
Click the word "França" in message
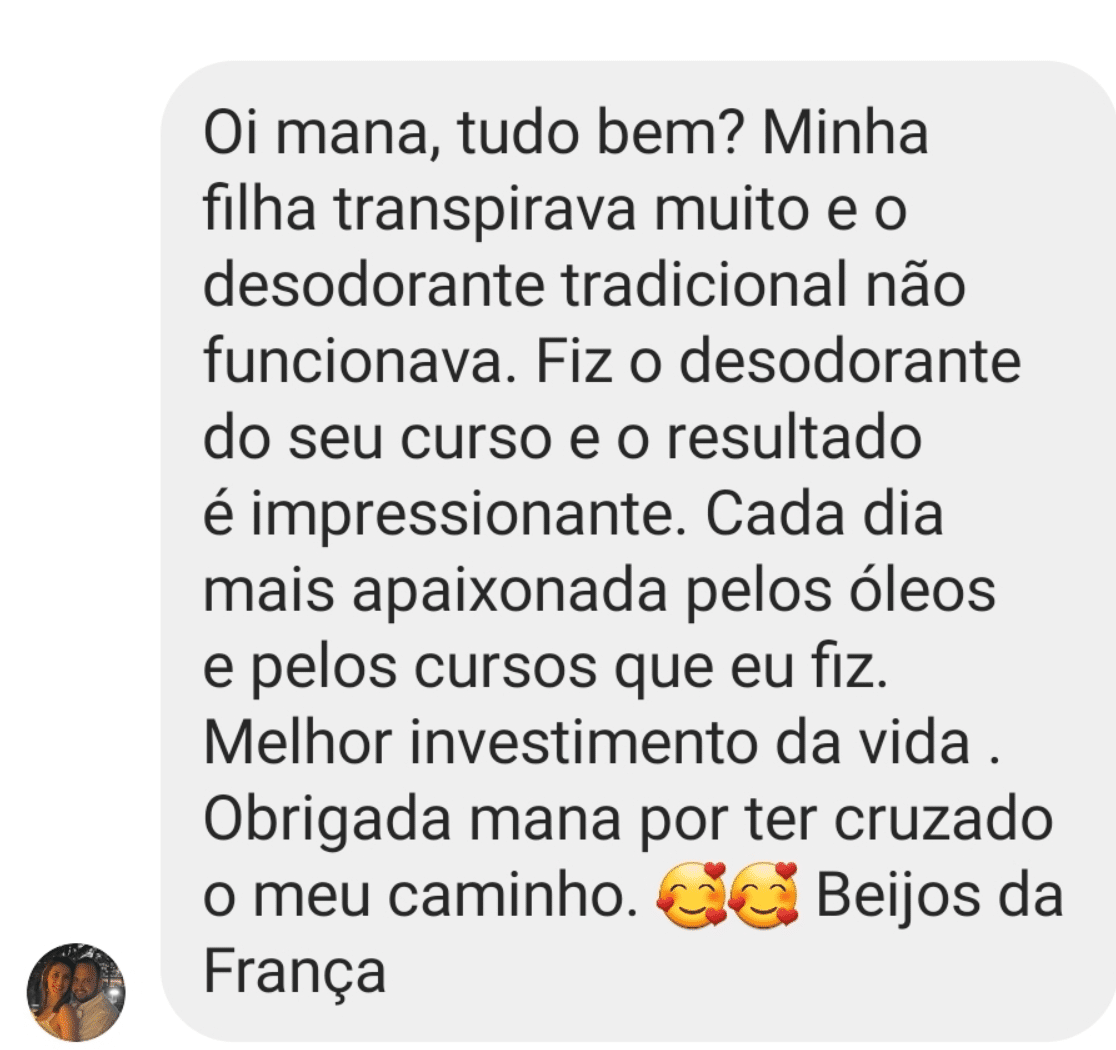tap(295, 972)
